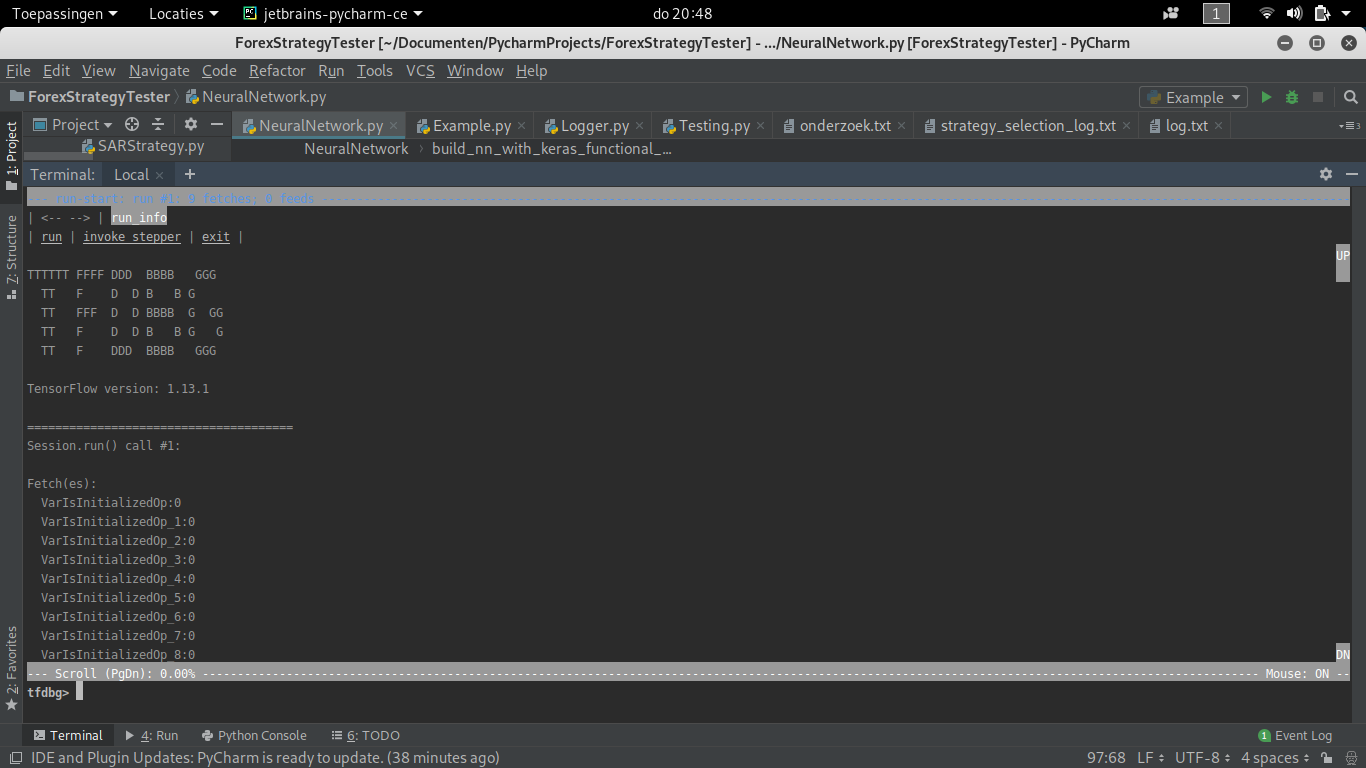
Task: Close the Local terminal session tab
Action: pyautogui.click(x=160, y=175)
